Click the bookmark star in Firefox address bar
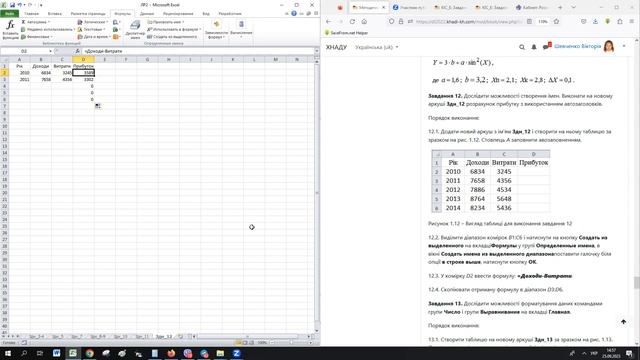This screenshot has width=640, height=360. point(556,21)
